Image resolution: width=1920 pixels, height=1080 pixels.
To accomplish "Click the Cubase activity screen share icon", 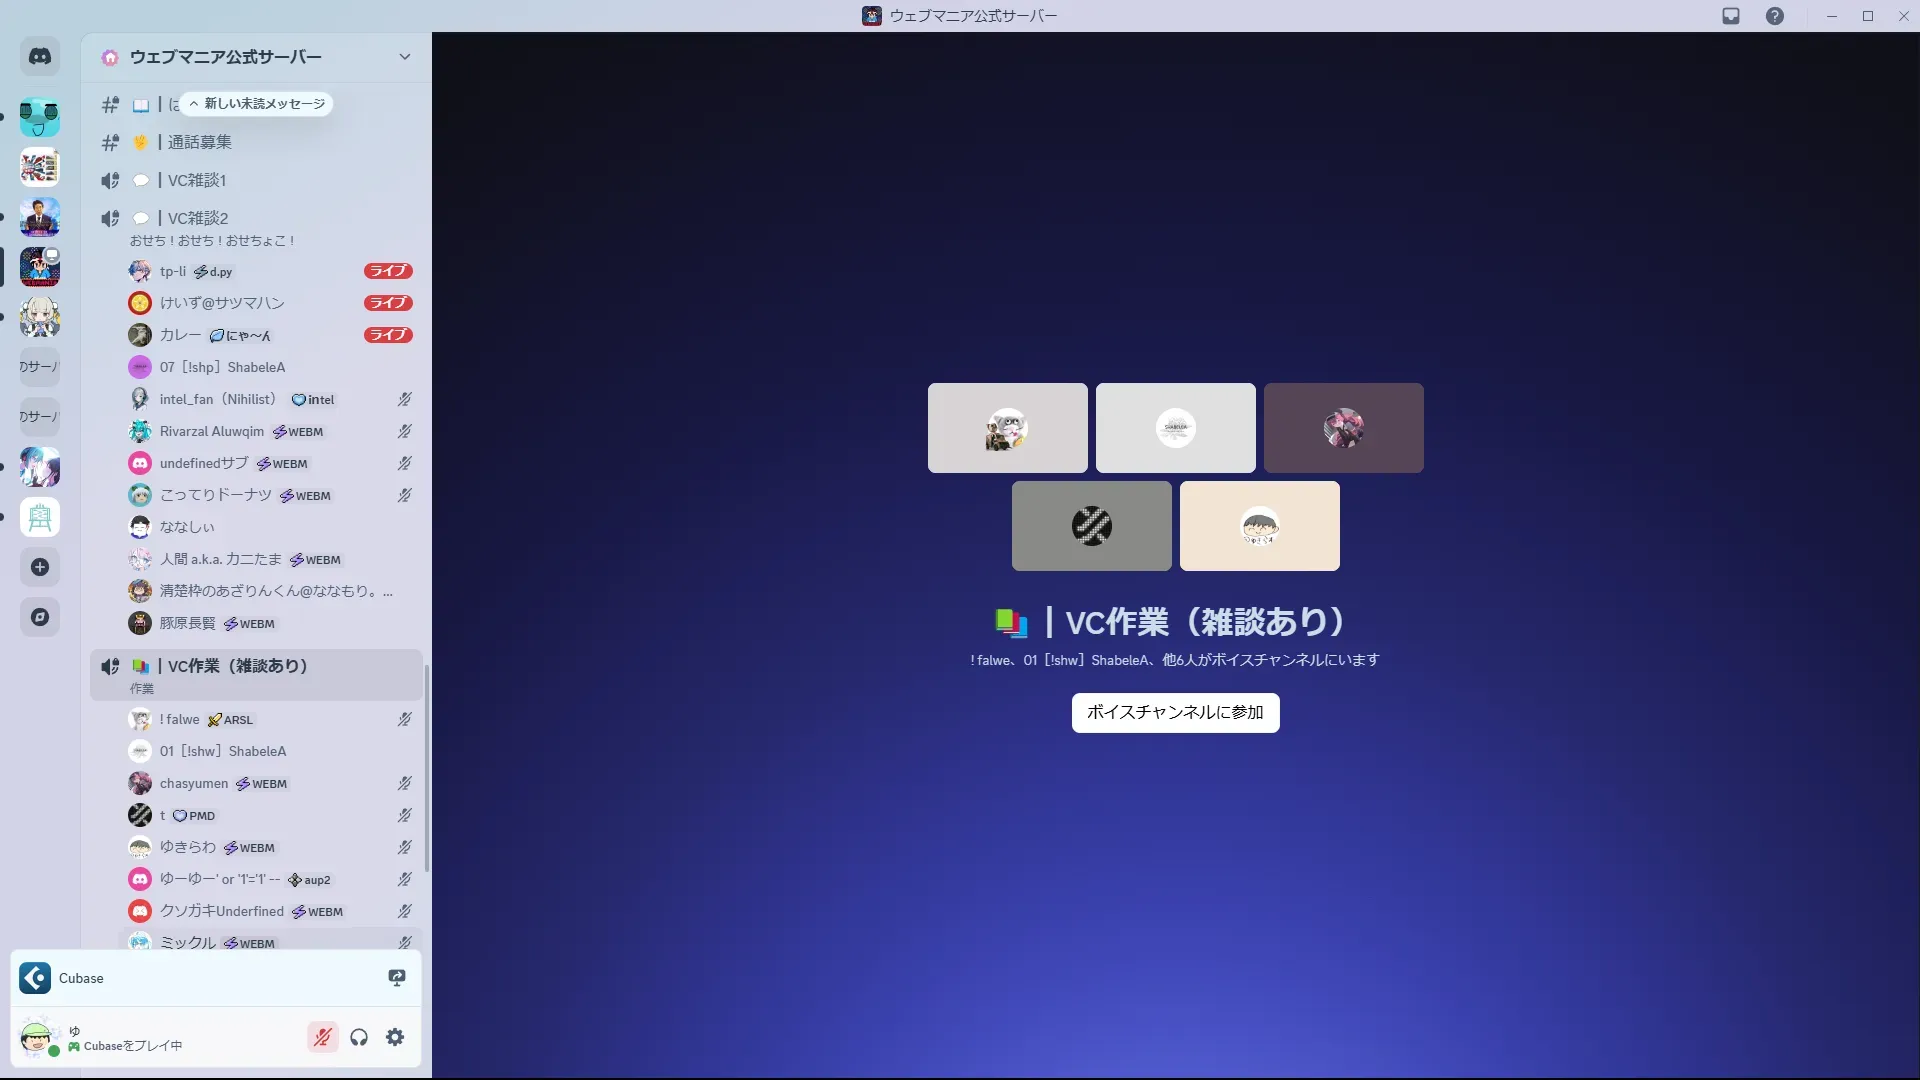I will pos(397,978).
